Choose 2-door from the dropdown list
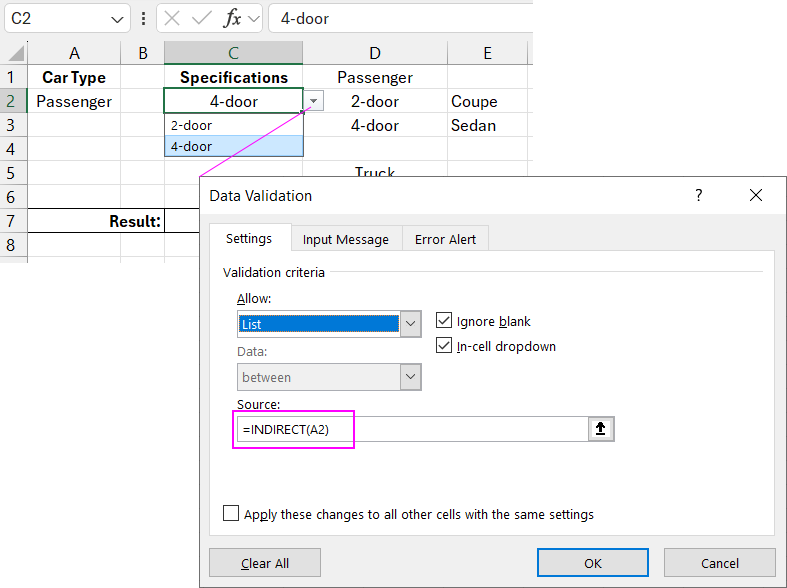The image size is (787, 588). point(234,125)
